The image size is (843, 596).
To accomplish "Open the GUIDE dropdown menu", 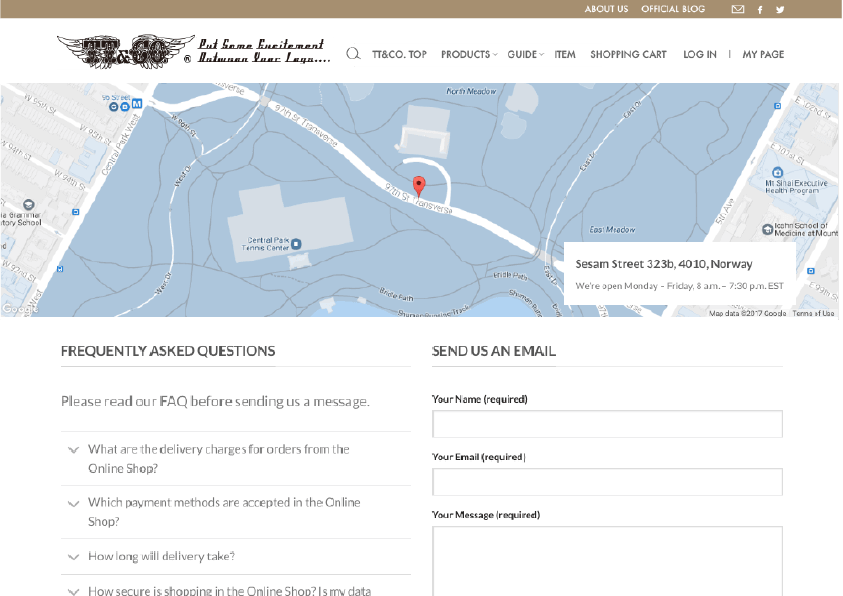I will [525, 54].
